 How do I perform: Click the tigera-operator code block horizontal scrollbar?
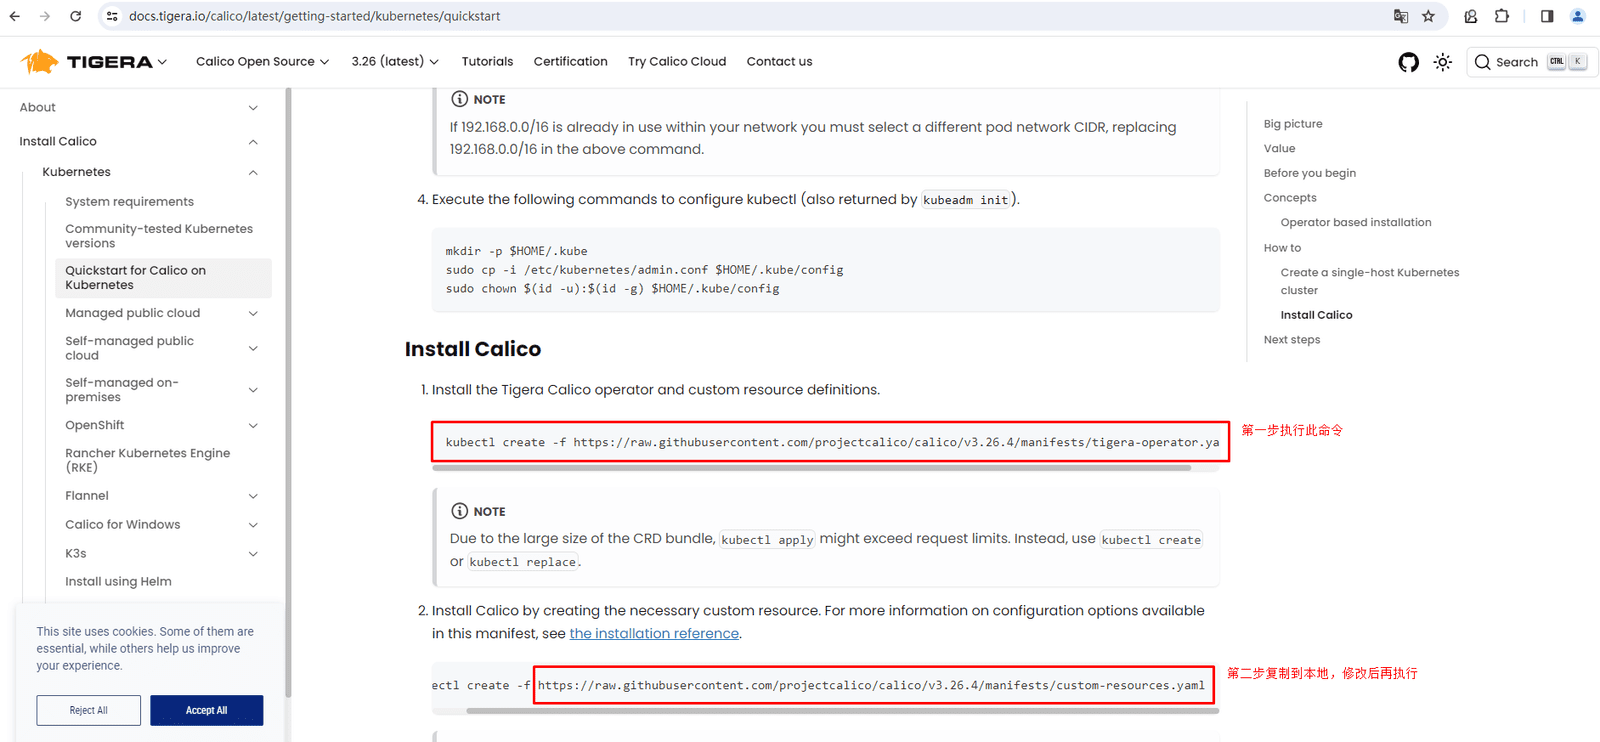click(812, 468)
